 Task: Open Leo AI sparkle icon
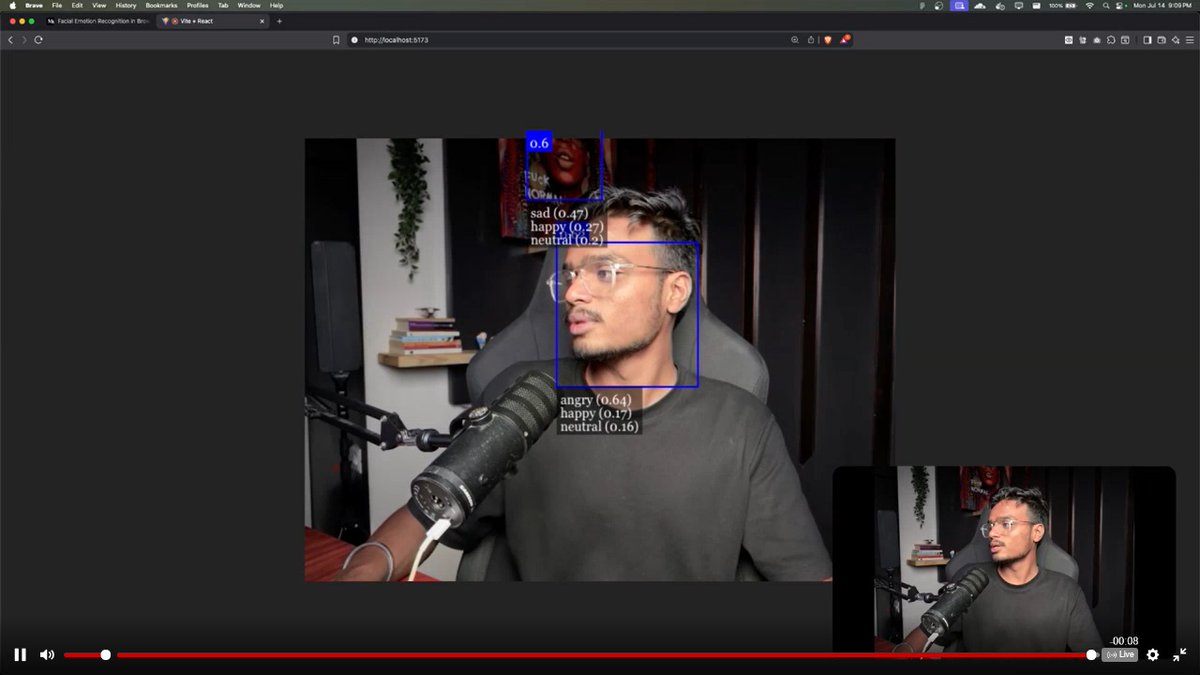pyautogui.click(x=1175, y=40)
